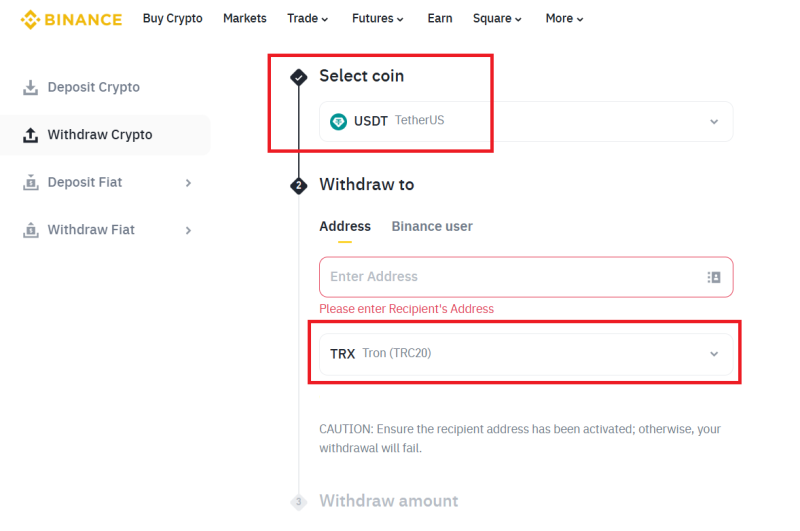Click the USDT Tether coin icon
Viewport: 800px width, 531px height.
[x=338, y=121]
